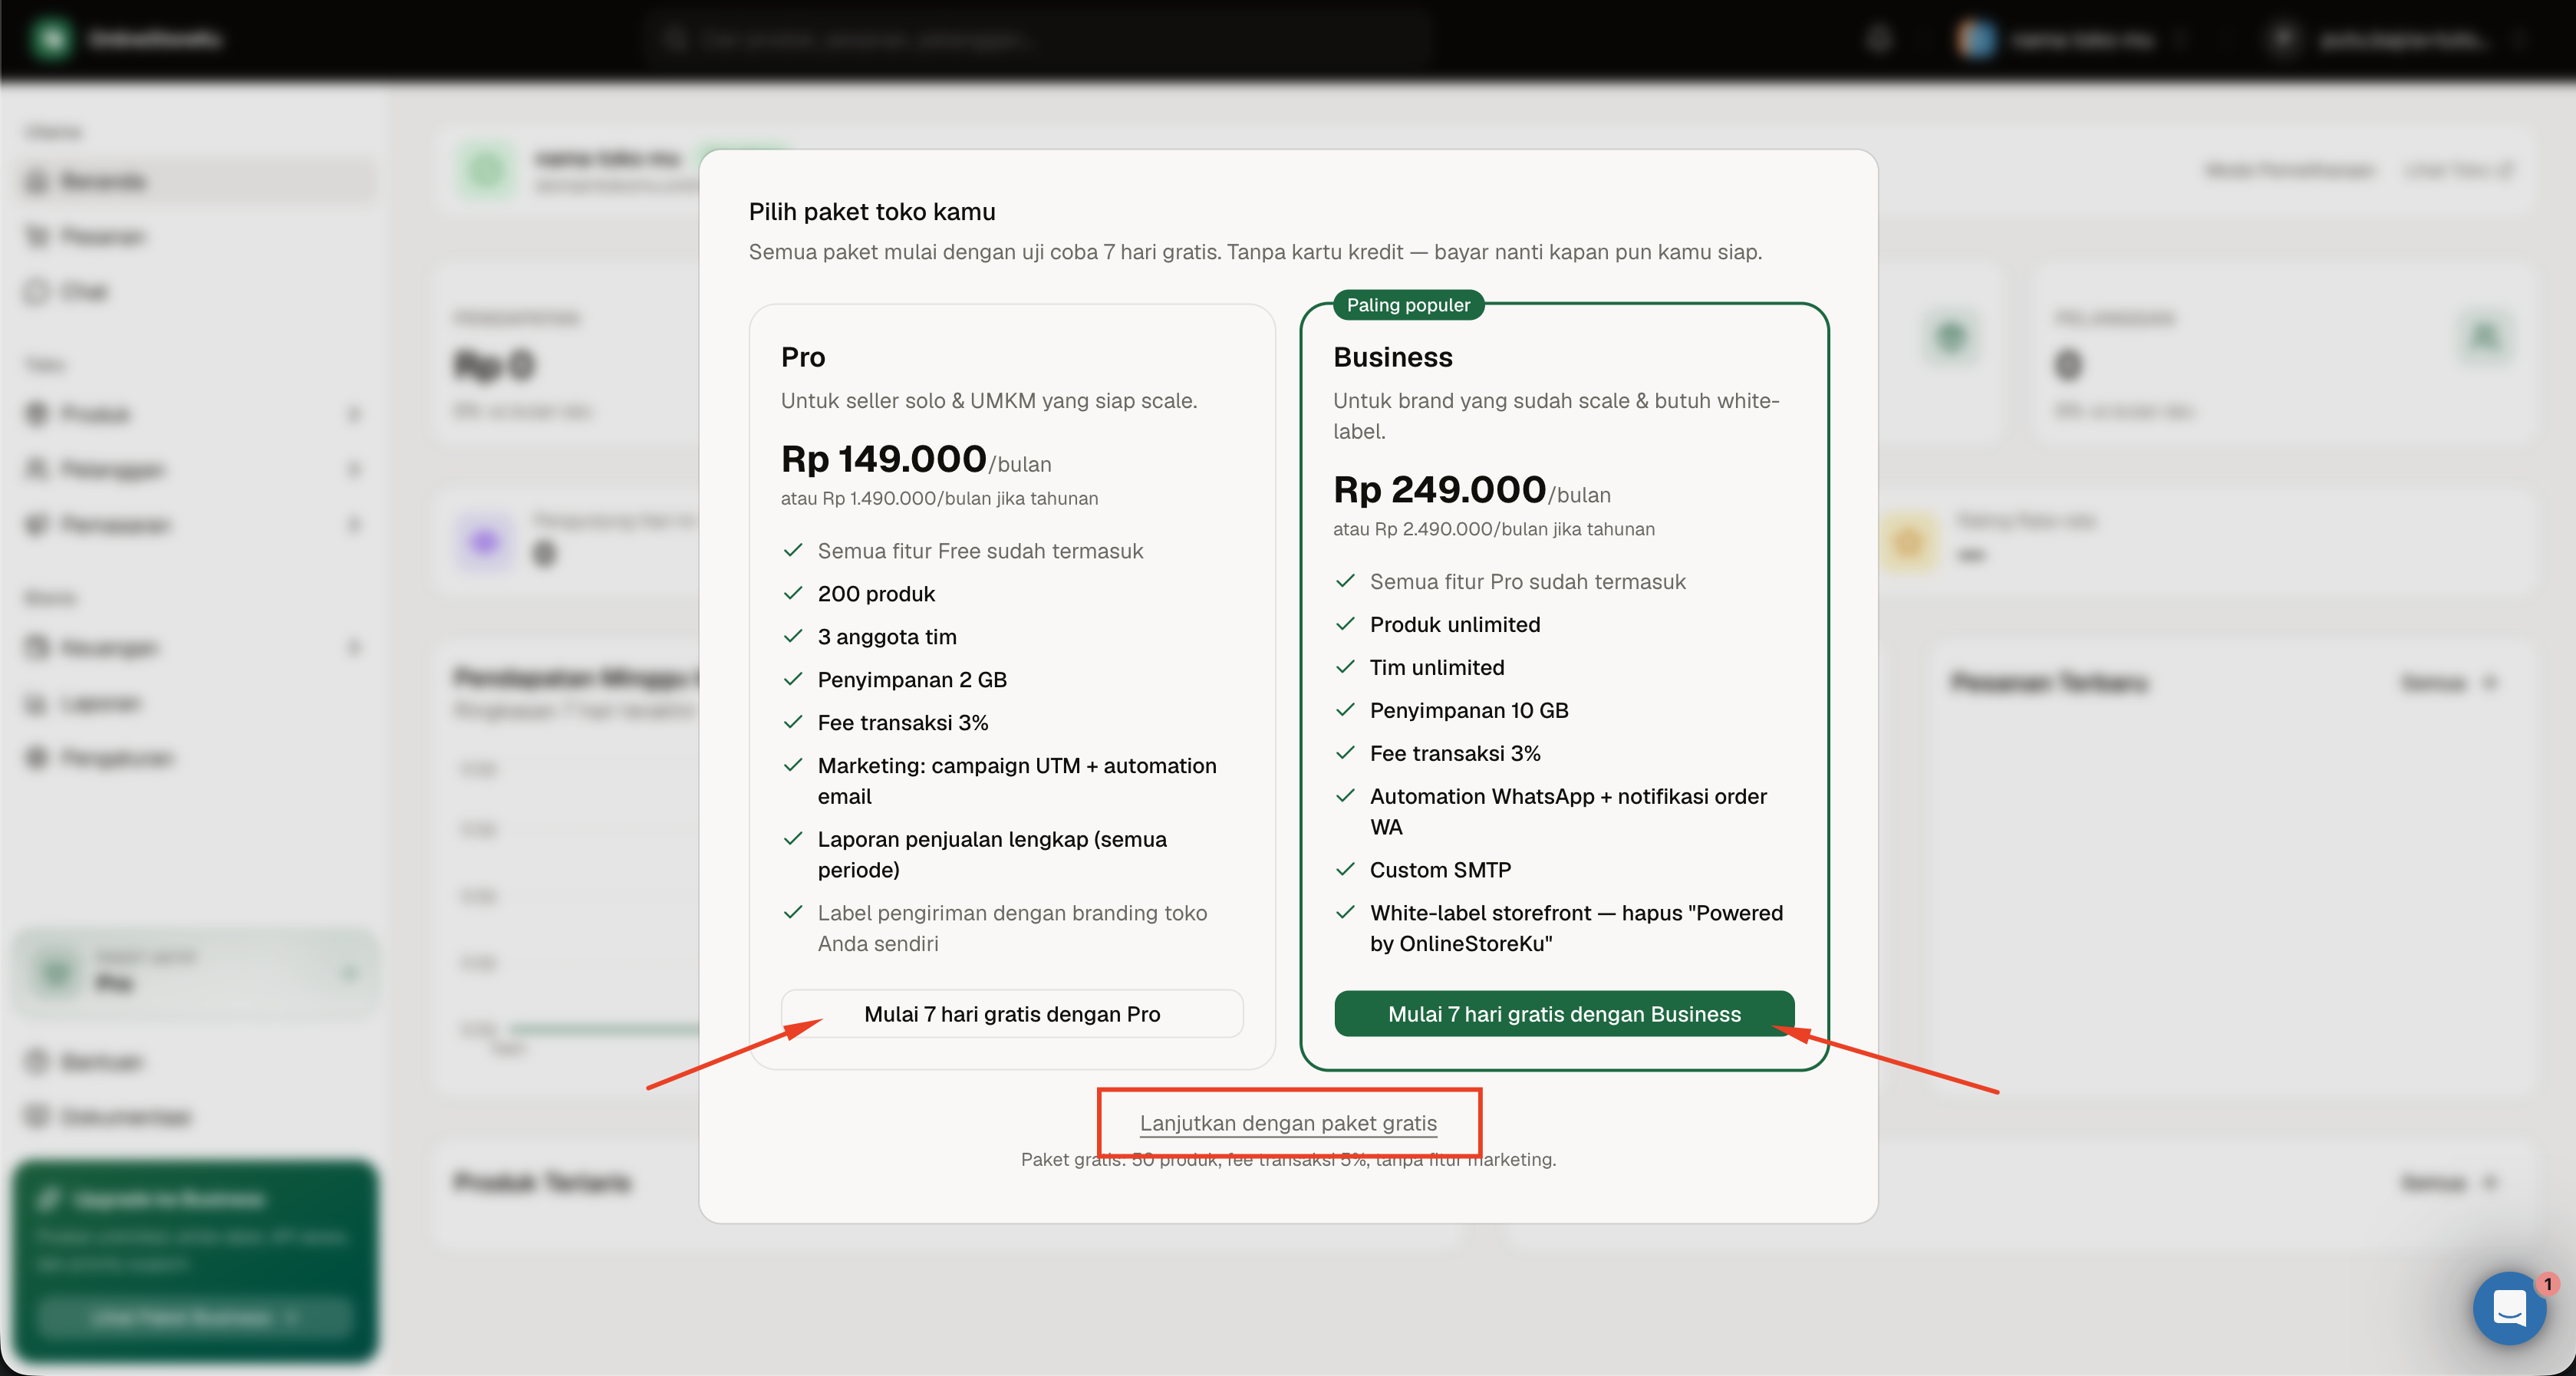Viewport: 2576px width, 1376px height.
Task: Click "Fee transaksi 3%" in the Pro card
Action: pyautogui.click(x=902, y=723)
